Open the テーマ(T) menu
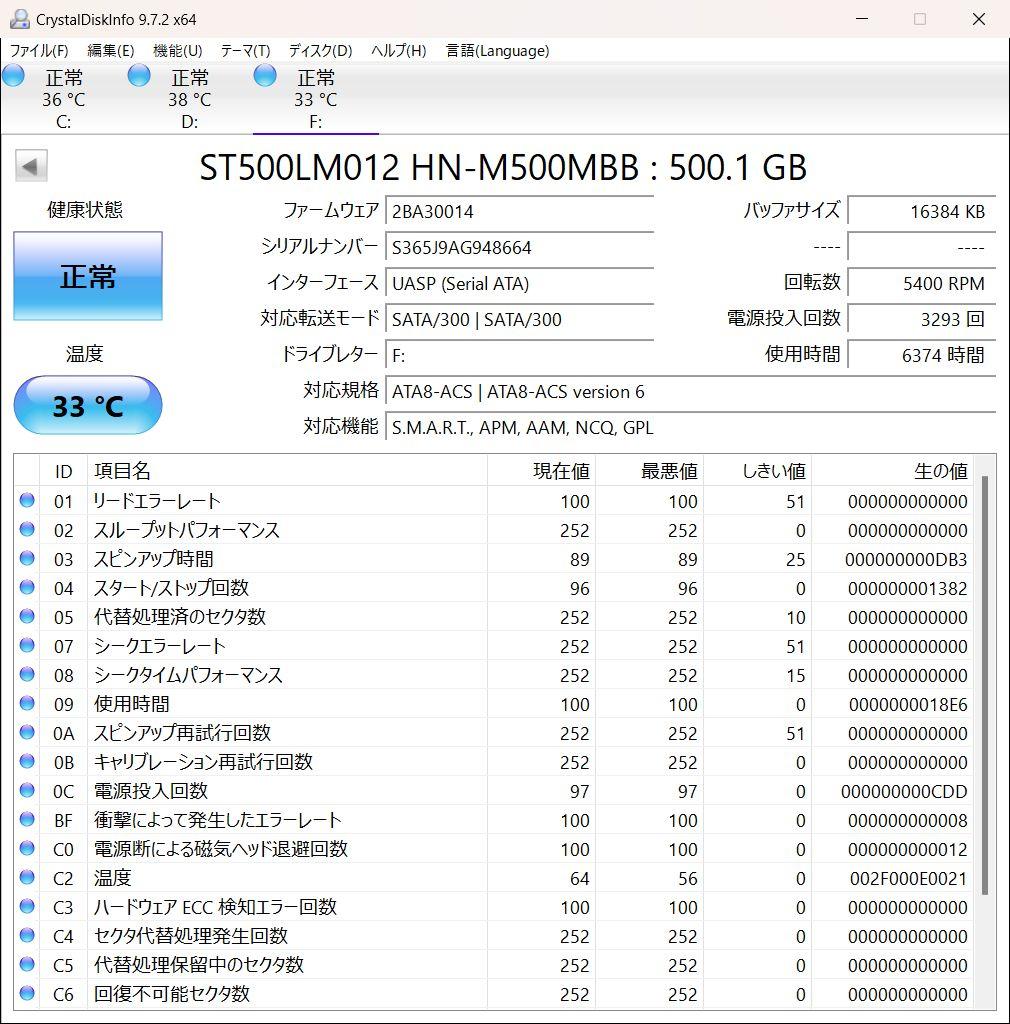Image resolution: width=1010 pixels, height=1024 pixels. pyautogui.click(x=245, y=50)
